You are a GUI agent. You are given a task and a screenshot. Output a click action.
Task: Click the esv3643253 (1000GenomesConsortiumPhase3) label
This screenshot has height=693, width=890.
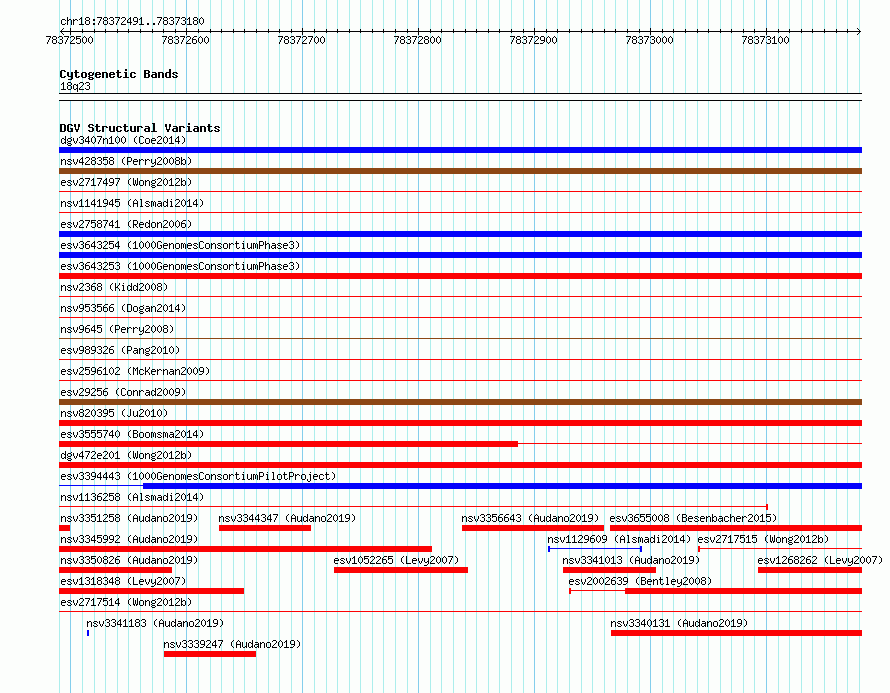pos(180,266)
